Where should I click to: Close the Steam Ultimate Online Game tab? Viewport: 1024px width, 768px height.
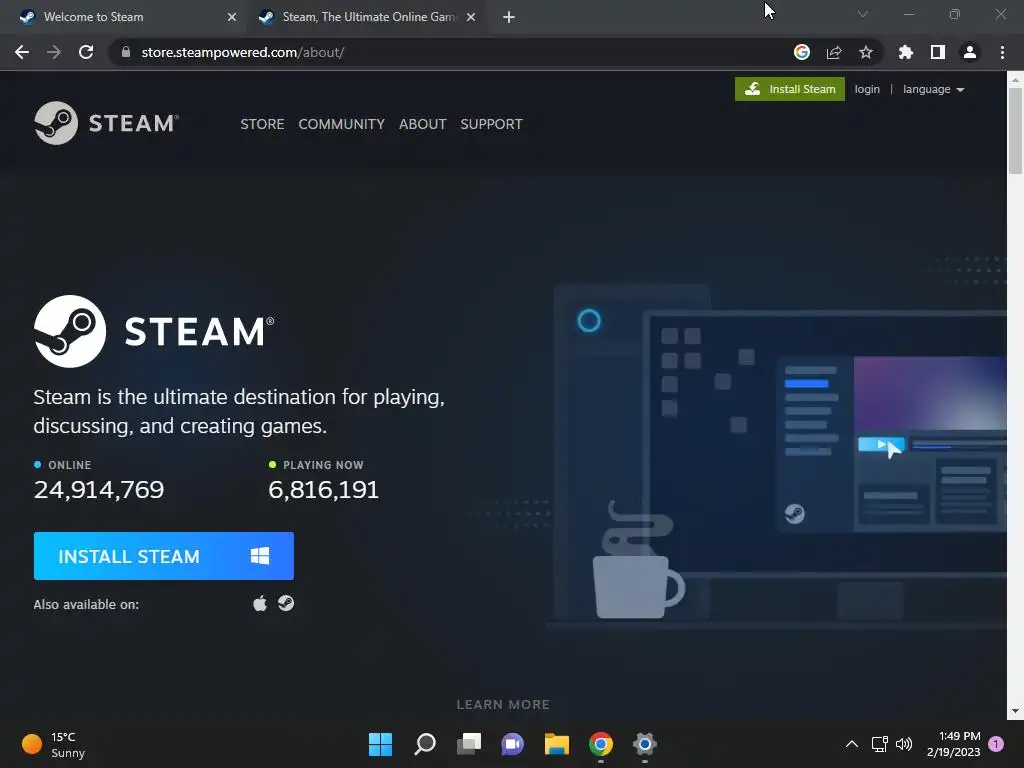click(x=471, y=17)
